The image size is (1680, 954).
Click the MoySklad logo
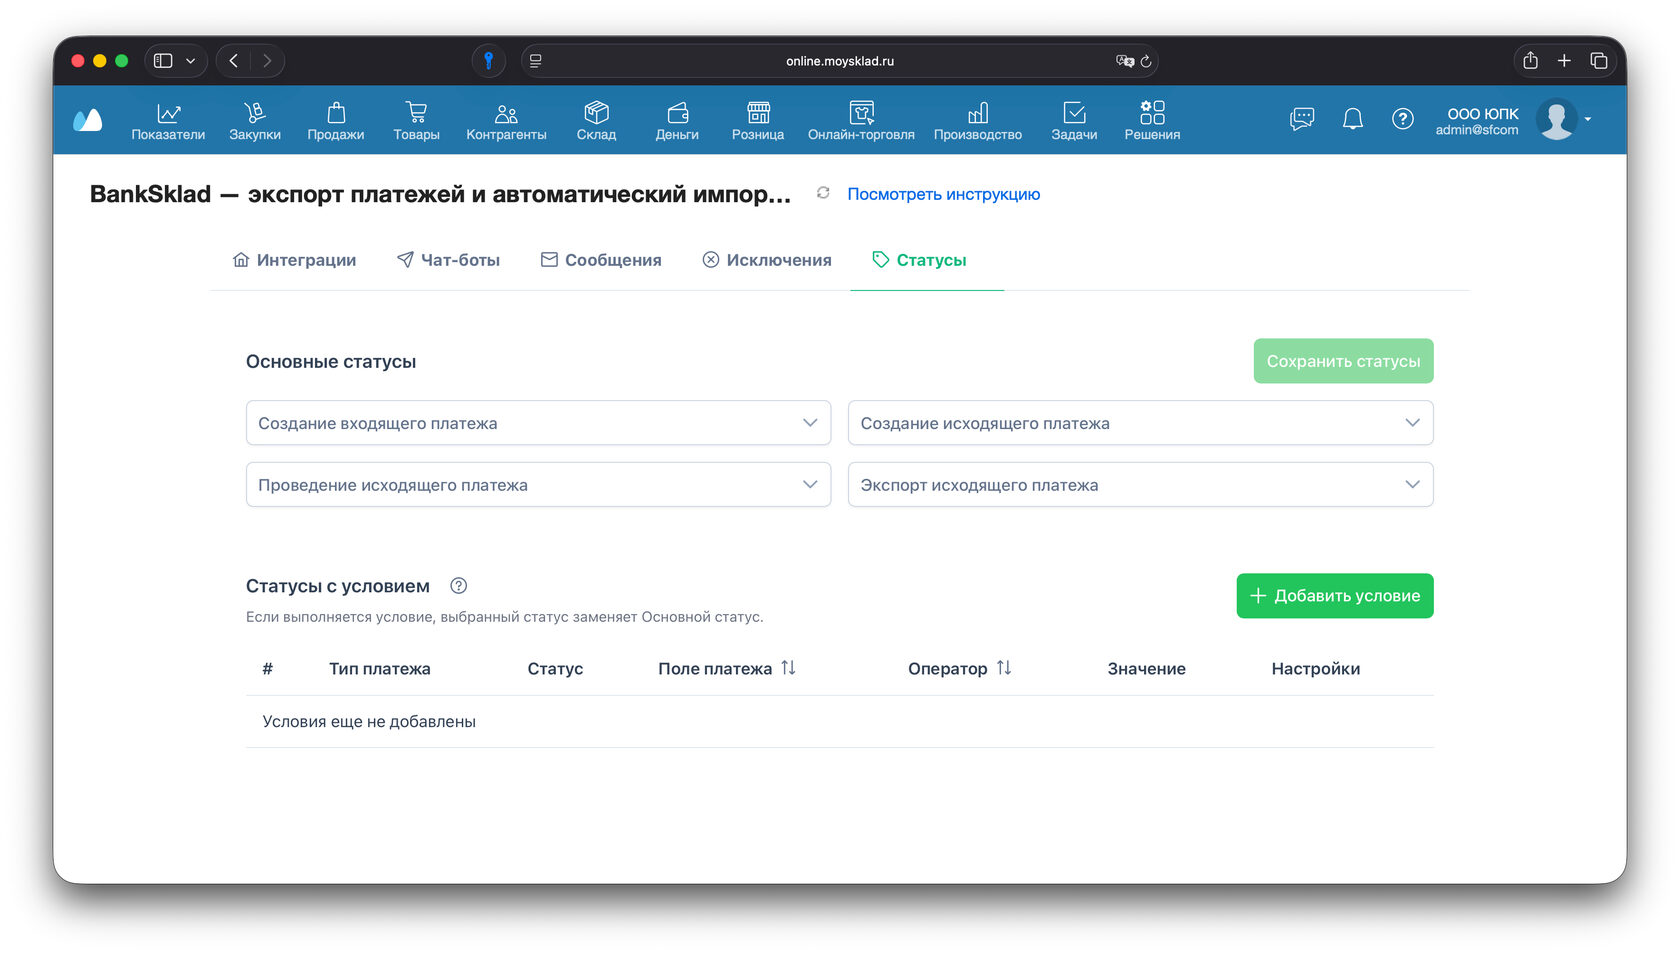point(88,120)
